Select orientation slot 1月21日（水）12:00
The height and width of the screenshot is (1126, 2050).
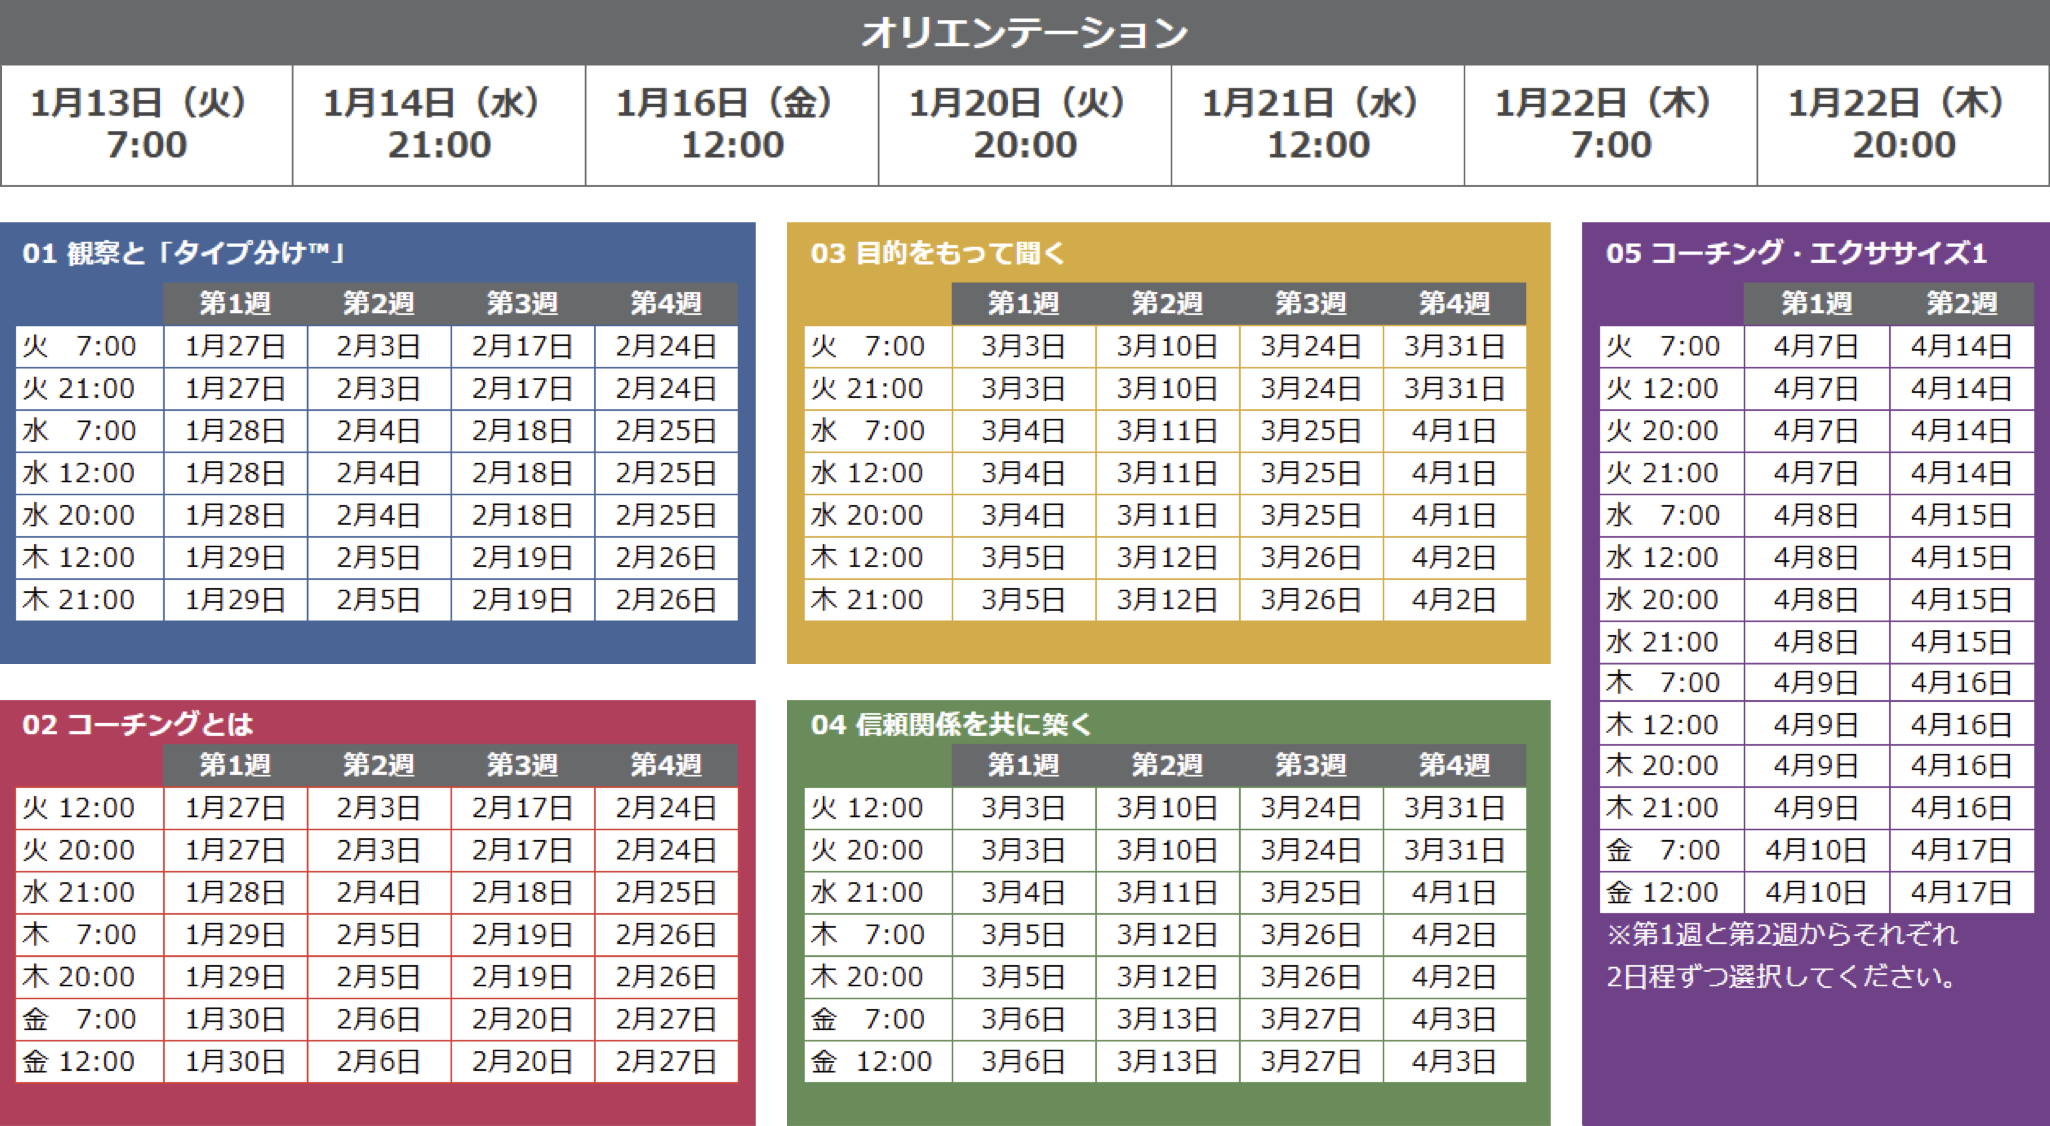[x=1318, y=124]
